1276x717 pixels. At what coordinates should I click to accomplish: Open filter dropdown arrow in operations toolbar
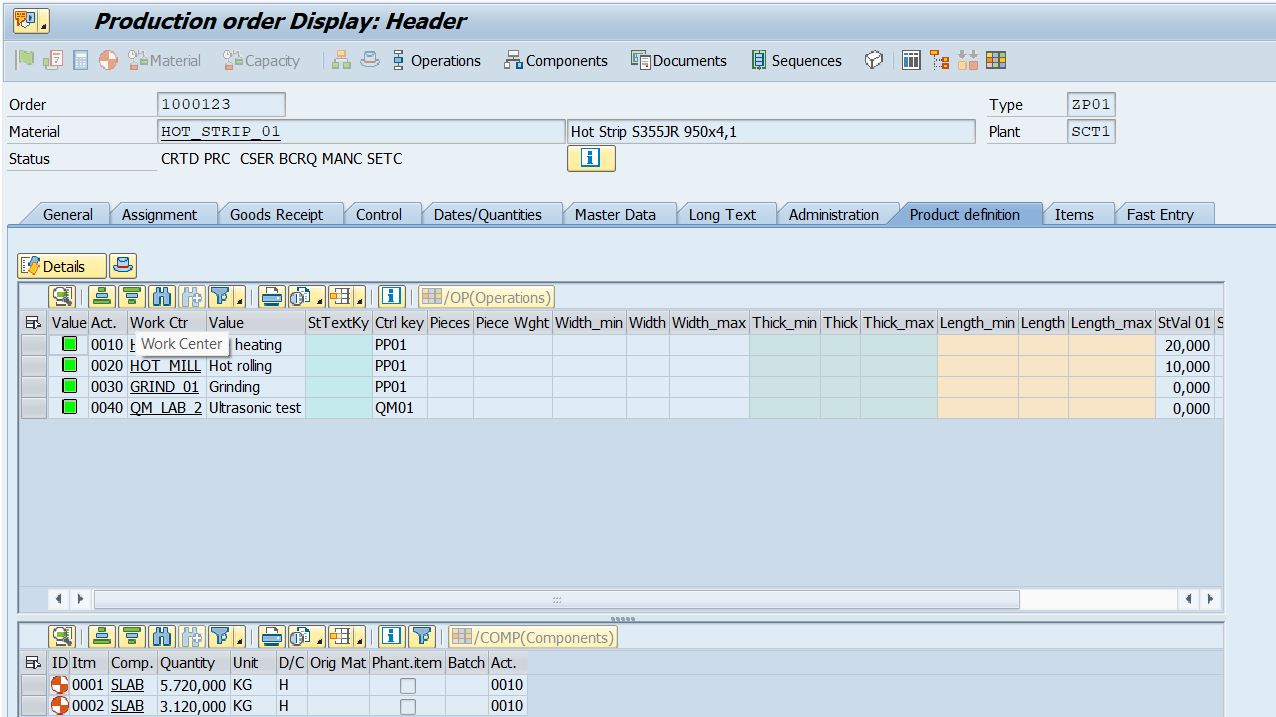point(240,300)
